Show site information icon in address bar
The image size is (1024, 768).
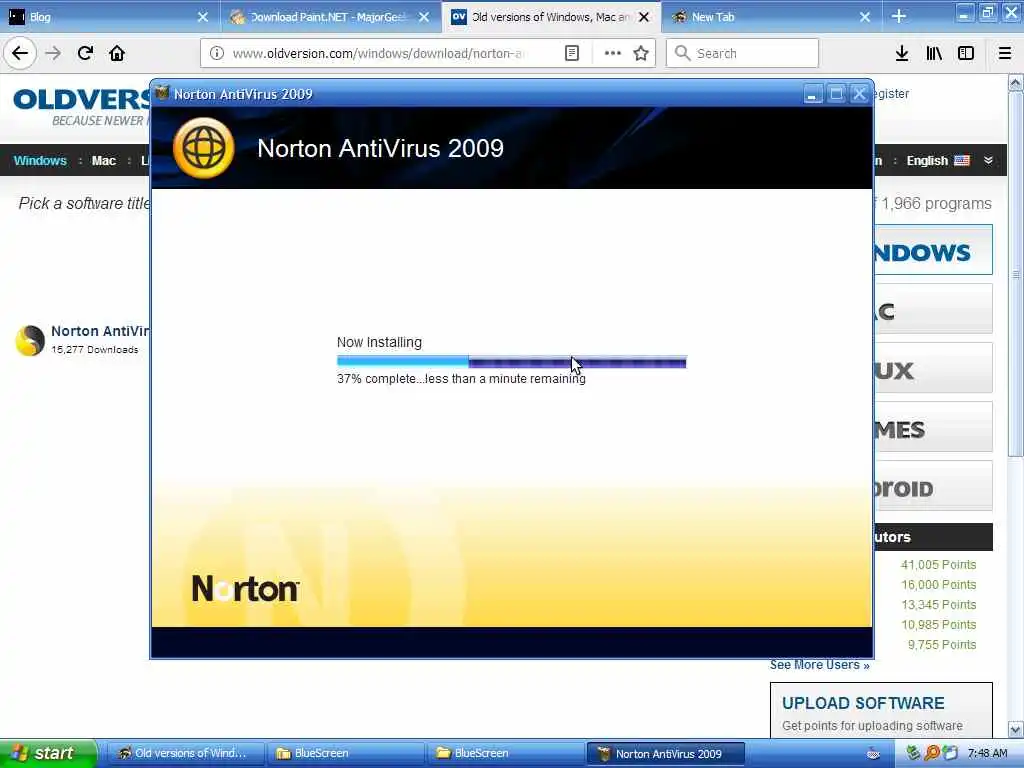(x=217, y=53)
